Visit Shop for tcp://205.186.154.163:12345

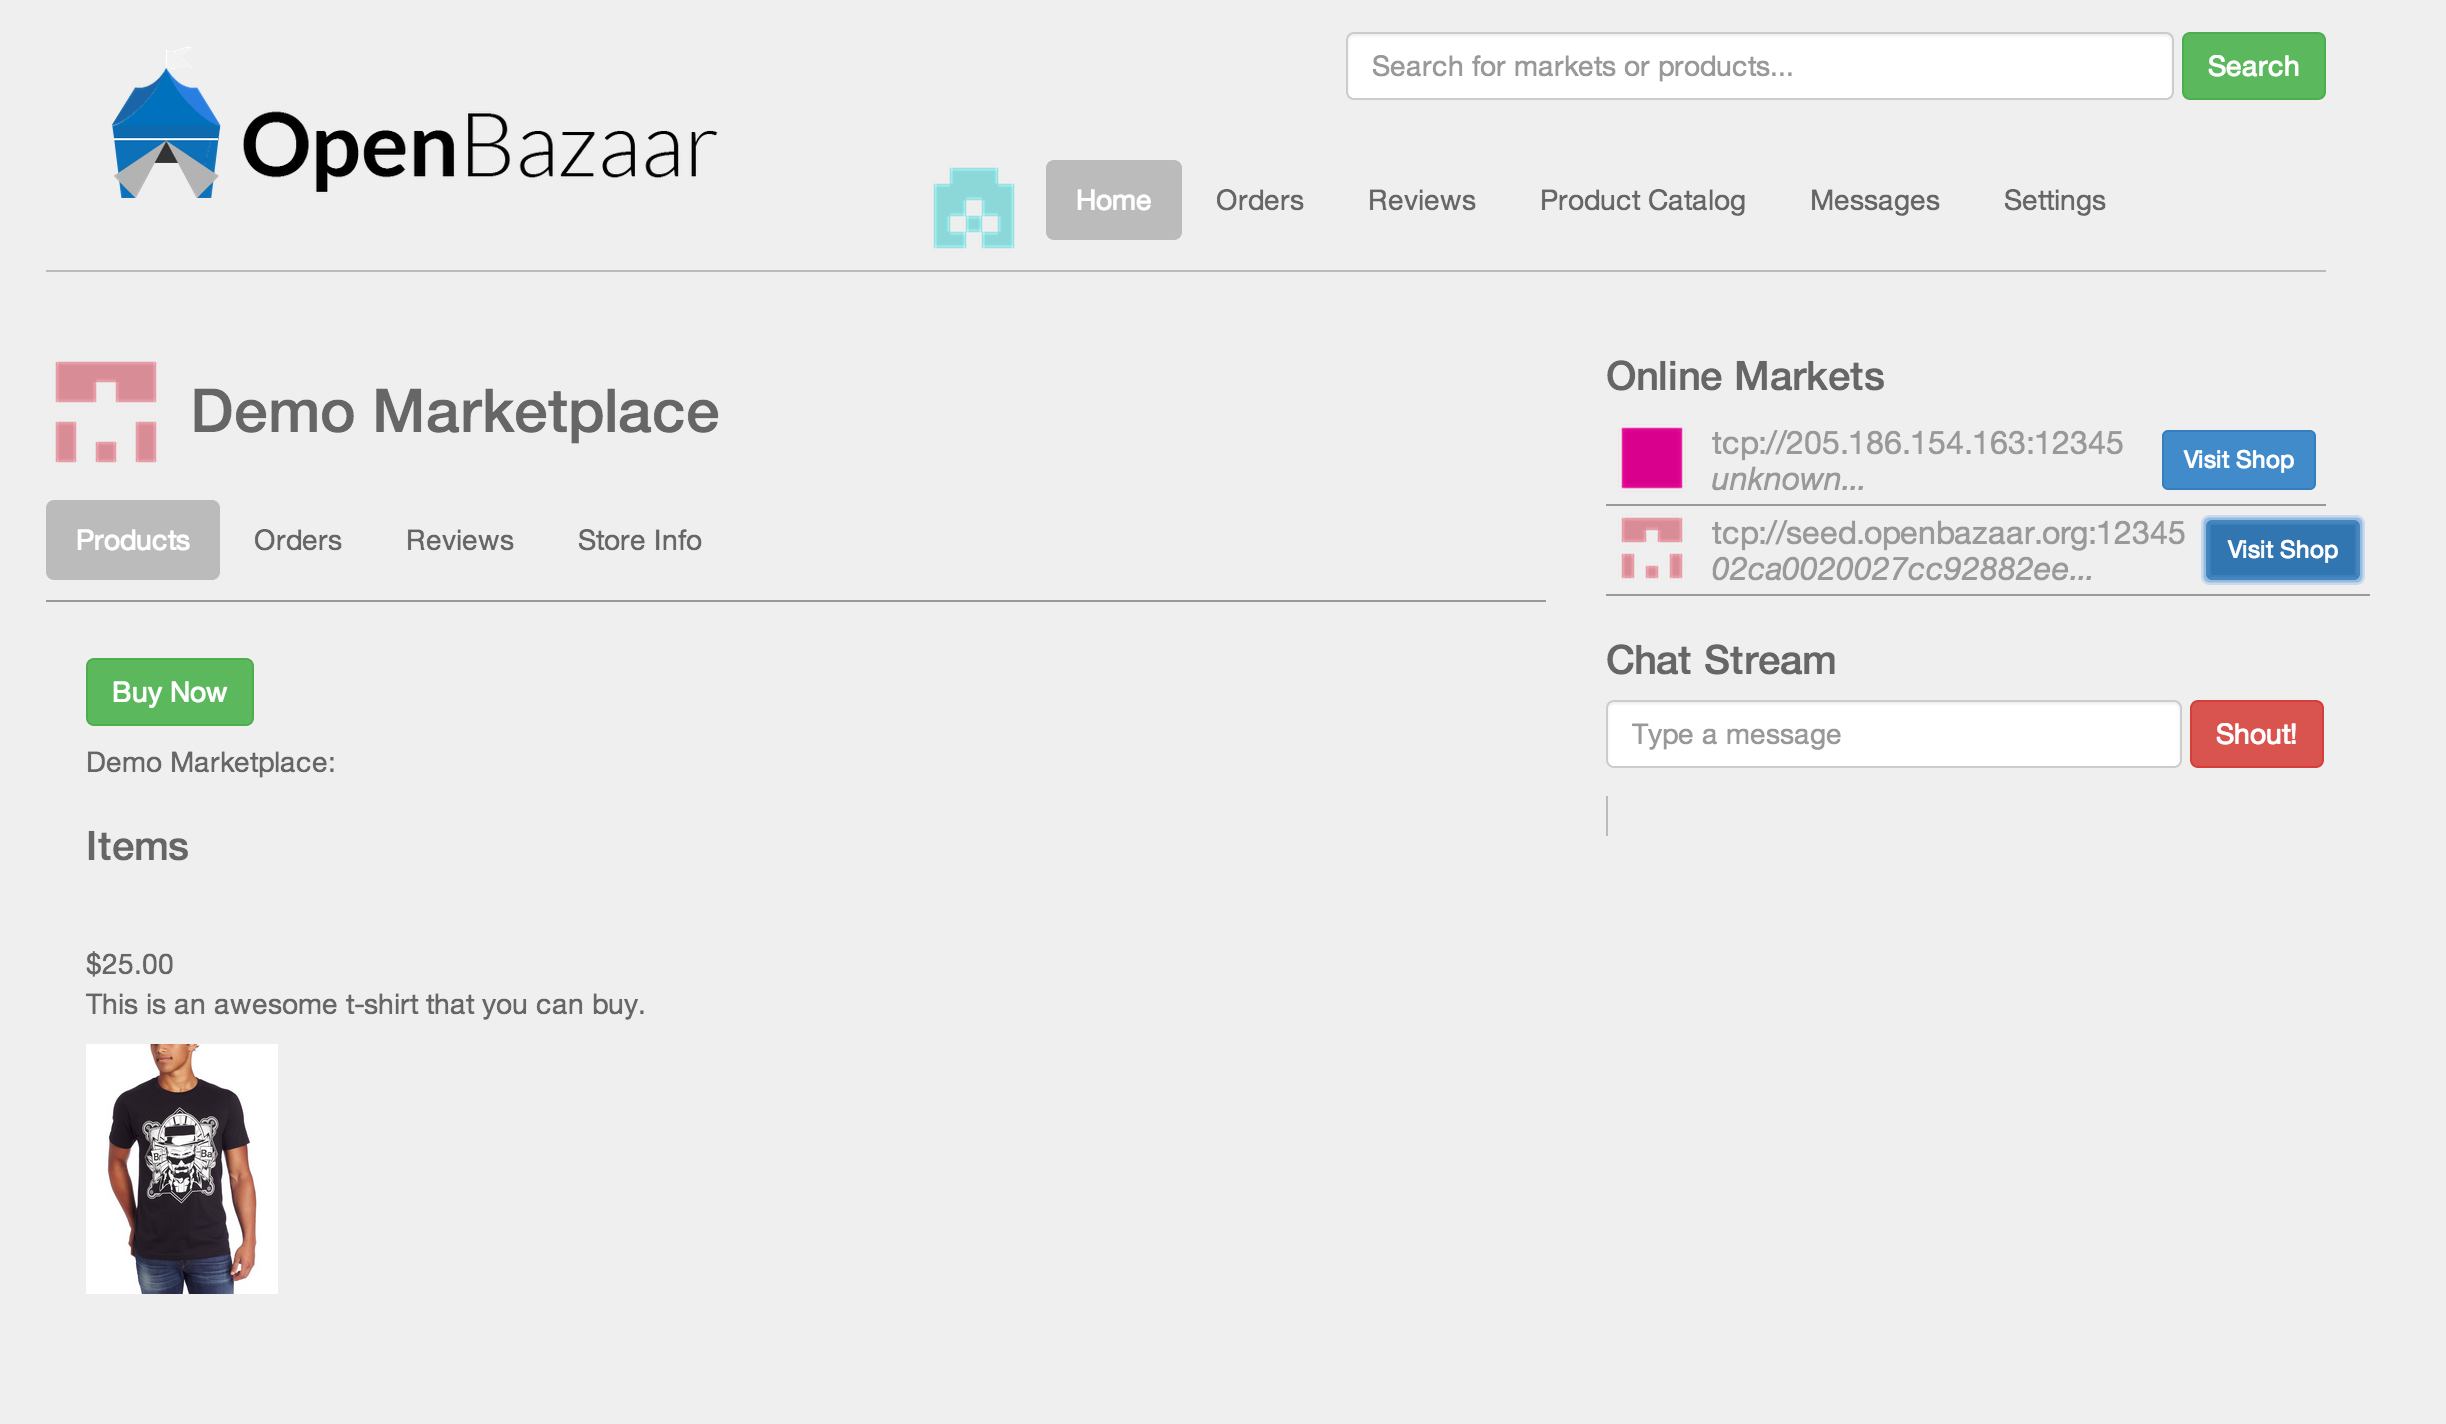pos(2238,460)
